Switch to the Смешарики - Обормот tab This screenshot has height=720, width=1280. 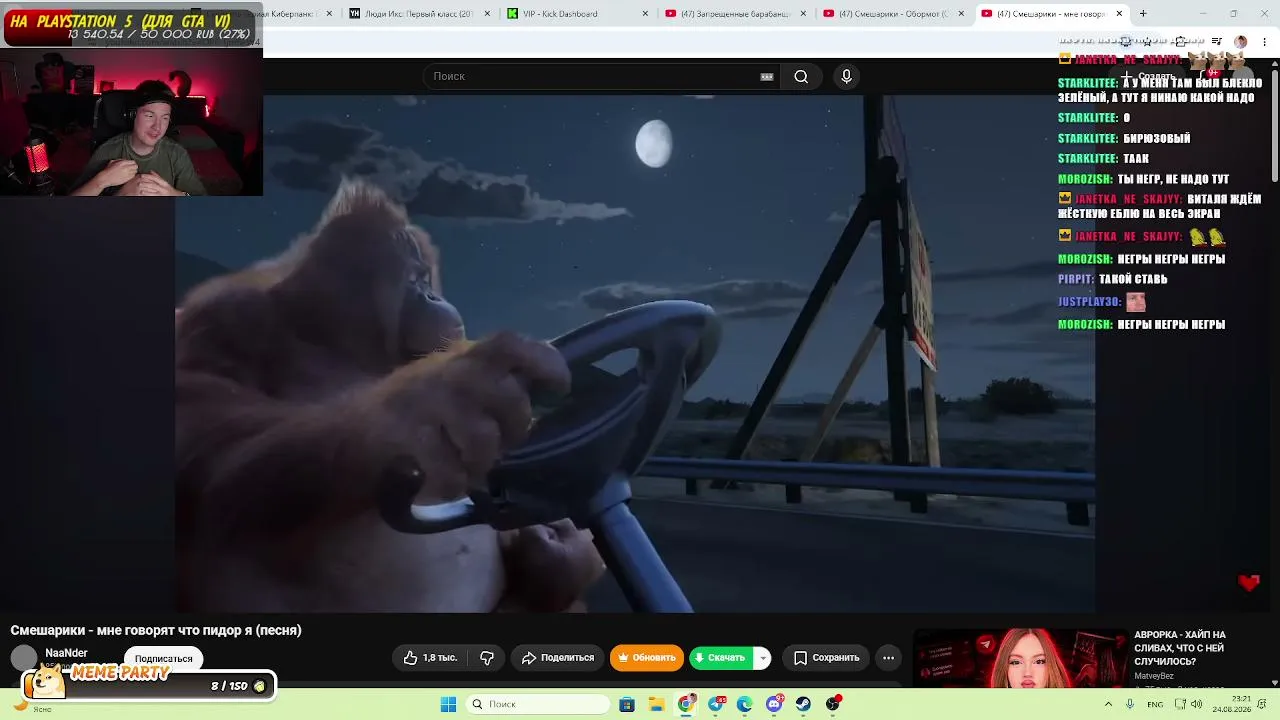pos(893,14)
